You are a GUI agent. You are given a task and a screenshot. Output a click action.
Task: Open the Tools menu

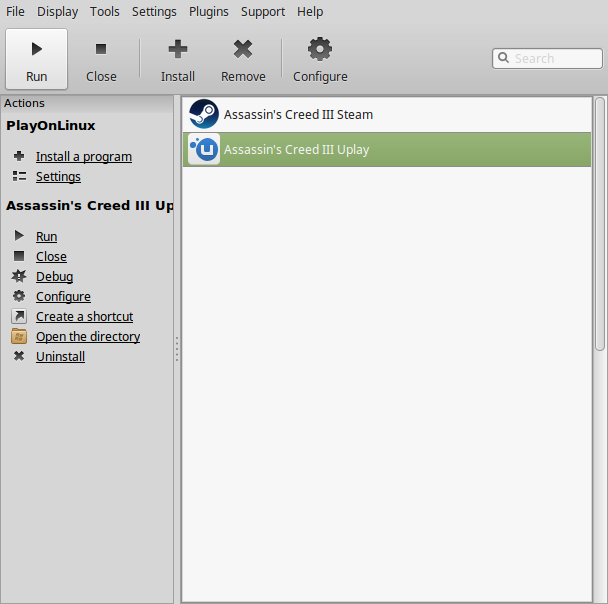[x=105, y=12]
